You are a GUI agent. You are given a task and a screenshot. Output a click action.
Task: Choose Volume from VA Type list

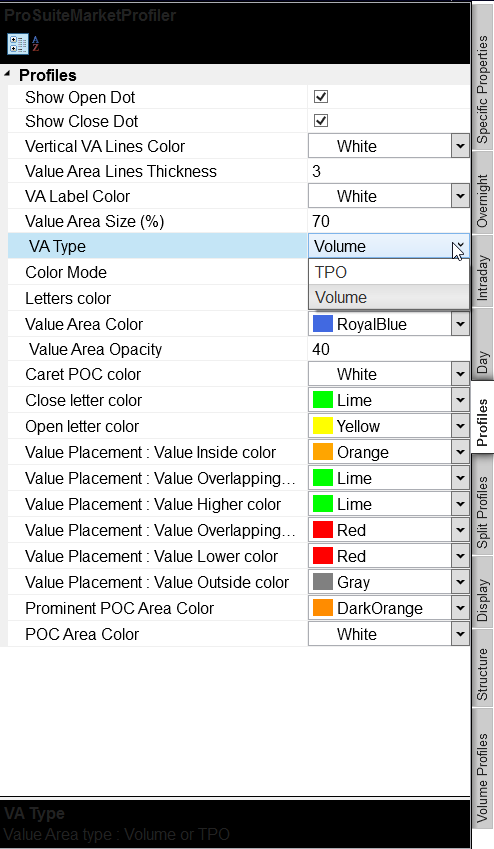click(388, 297)
